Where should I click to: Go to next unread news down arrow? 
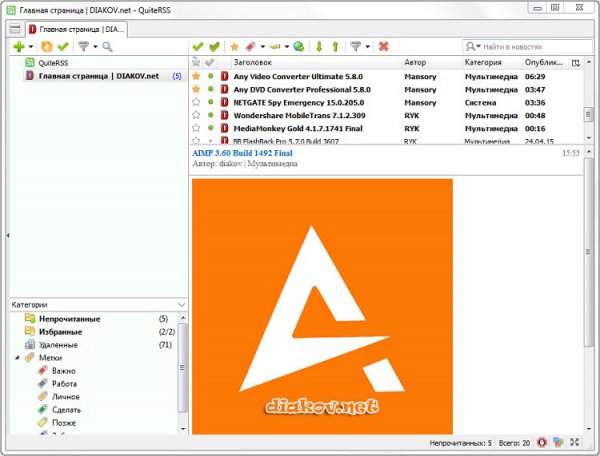pos(319,47)
